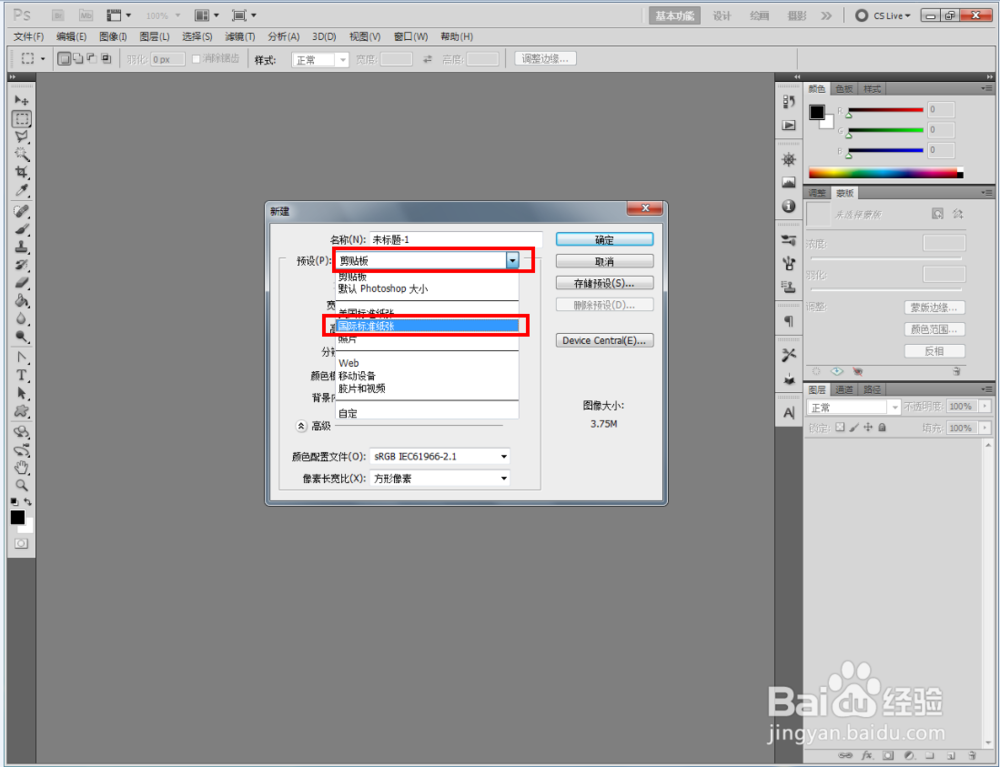The image size is (1000, 767).
Task: Open the Paragraph panel icon
Action: pyautogui.click(x=789, y=321)
